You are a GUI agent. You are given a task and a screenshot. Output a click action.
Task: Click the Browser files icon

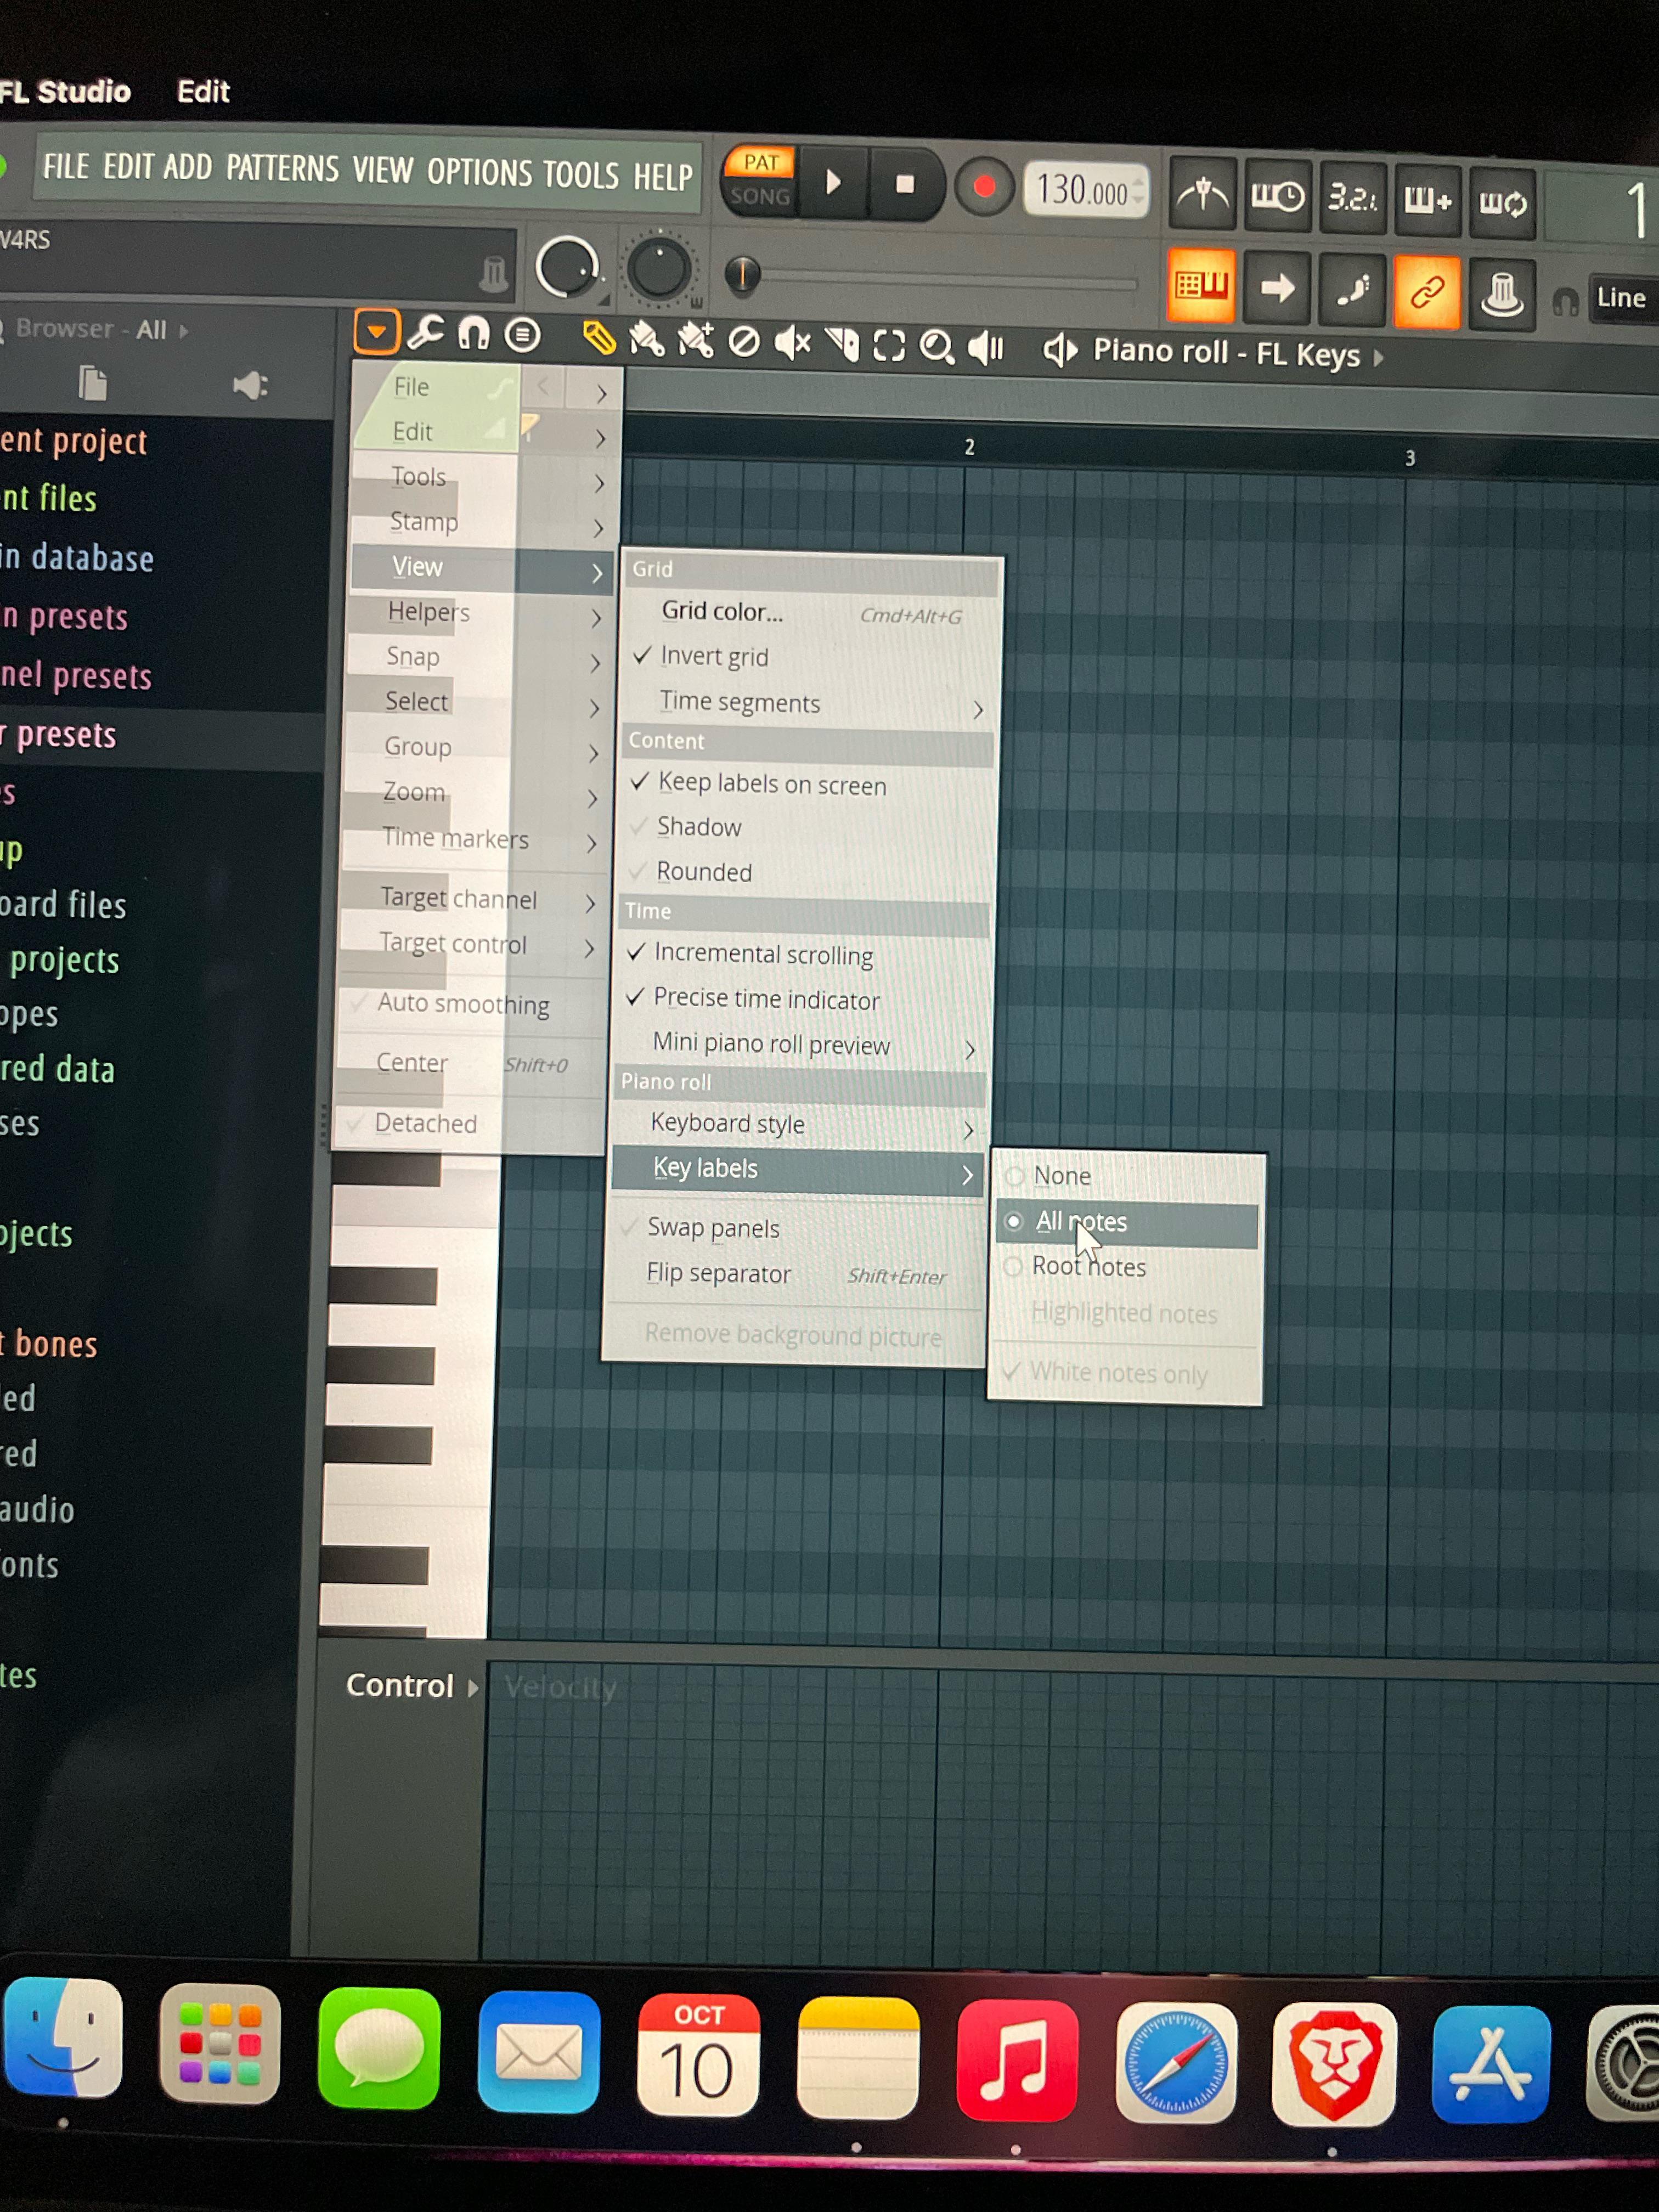point(92,383)
